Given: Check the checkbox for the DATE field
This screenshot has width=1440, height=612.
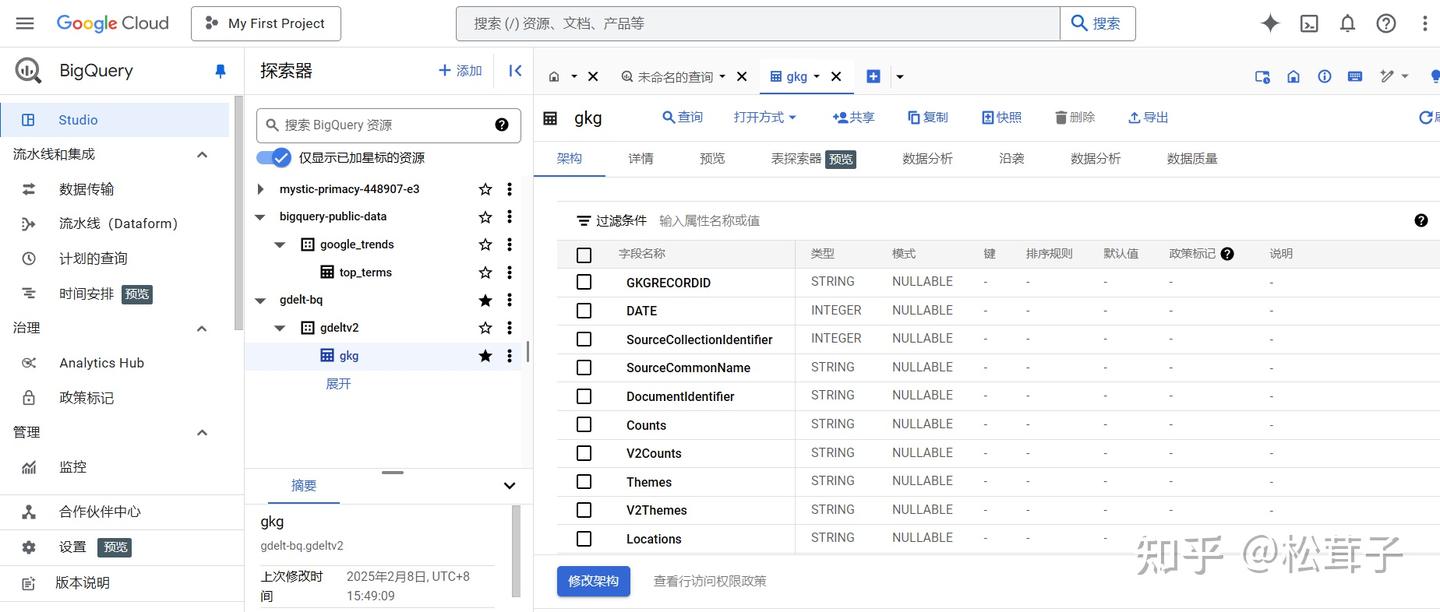Looking at the screenshot, I should 584,310.
